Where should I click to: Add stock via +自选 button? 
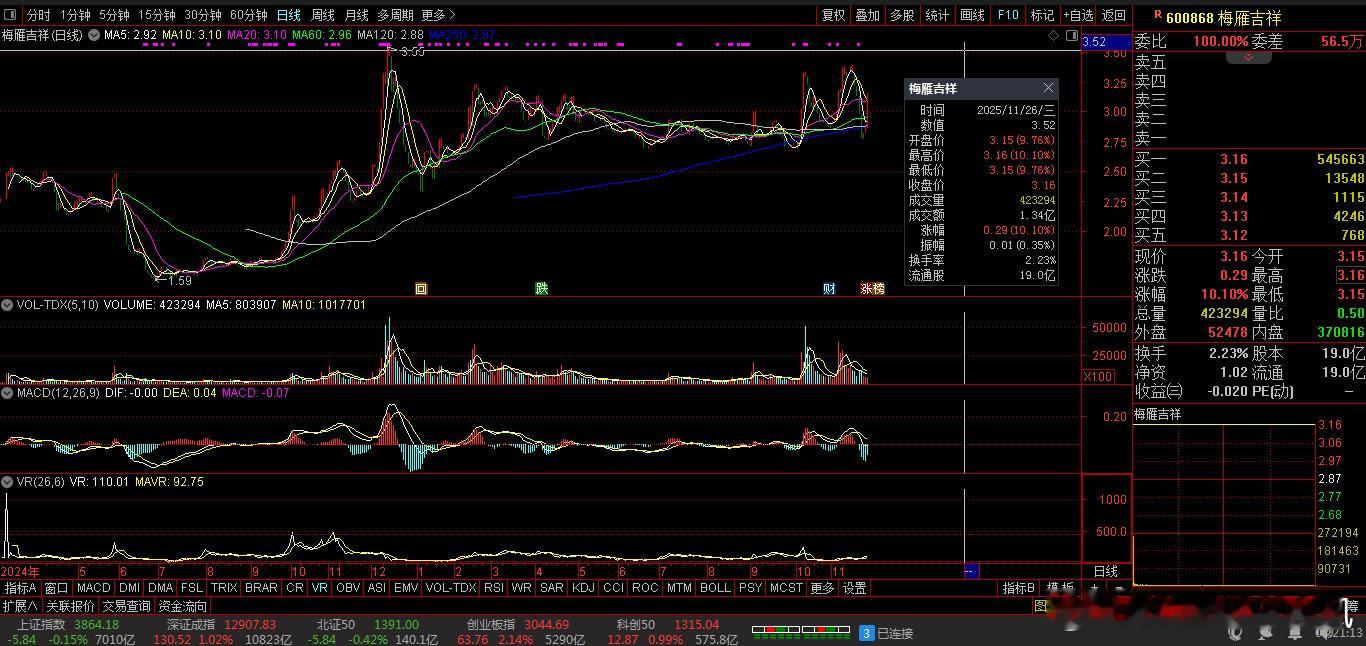click(1079, 15)
